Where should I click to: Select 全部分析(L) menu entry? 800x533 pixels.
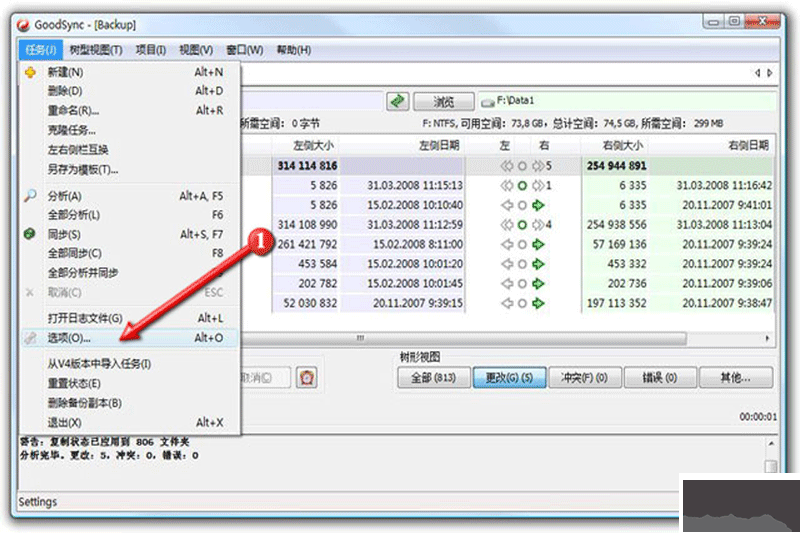130,215
